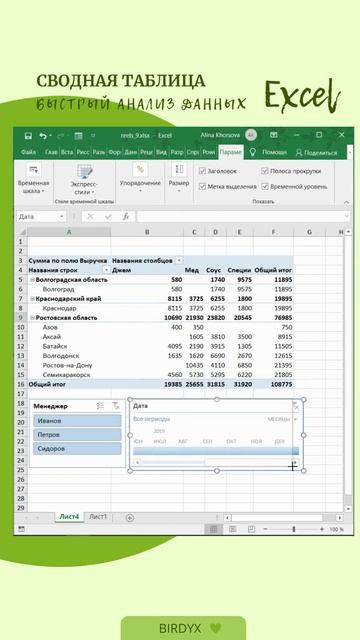Select column A header
Image resolution: width=360 pixels, height=640 pixels.
[69, 232]
